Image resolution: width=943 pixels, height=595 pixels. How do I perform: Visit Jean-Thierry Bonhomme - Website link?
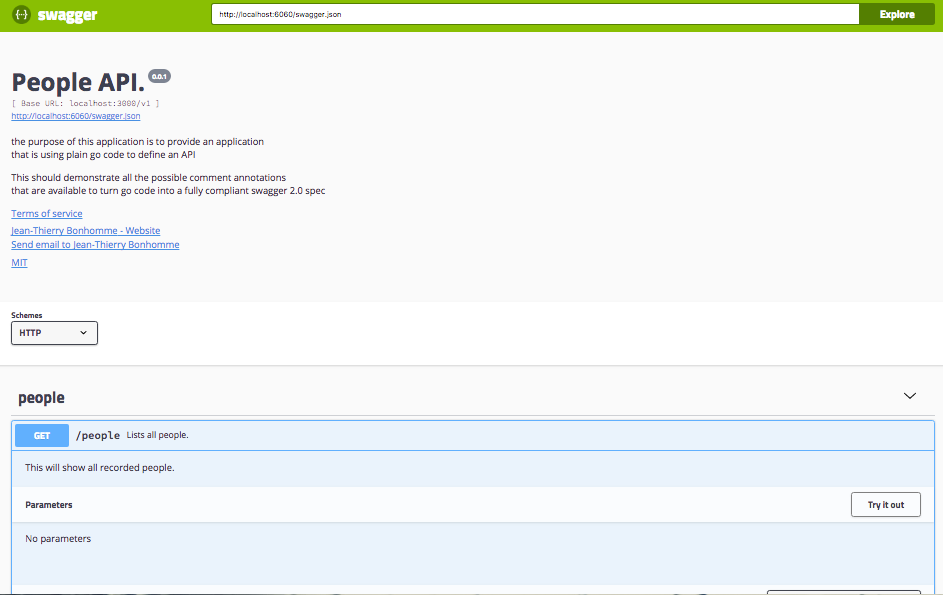tap(85, 230)
